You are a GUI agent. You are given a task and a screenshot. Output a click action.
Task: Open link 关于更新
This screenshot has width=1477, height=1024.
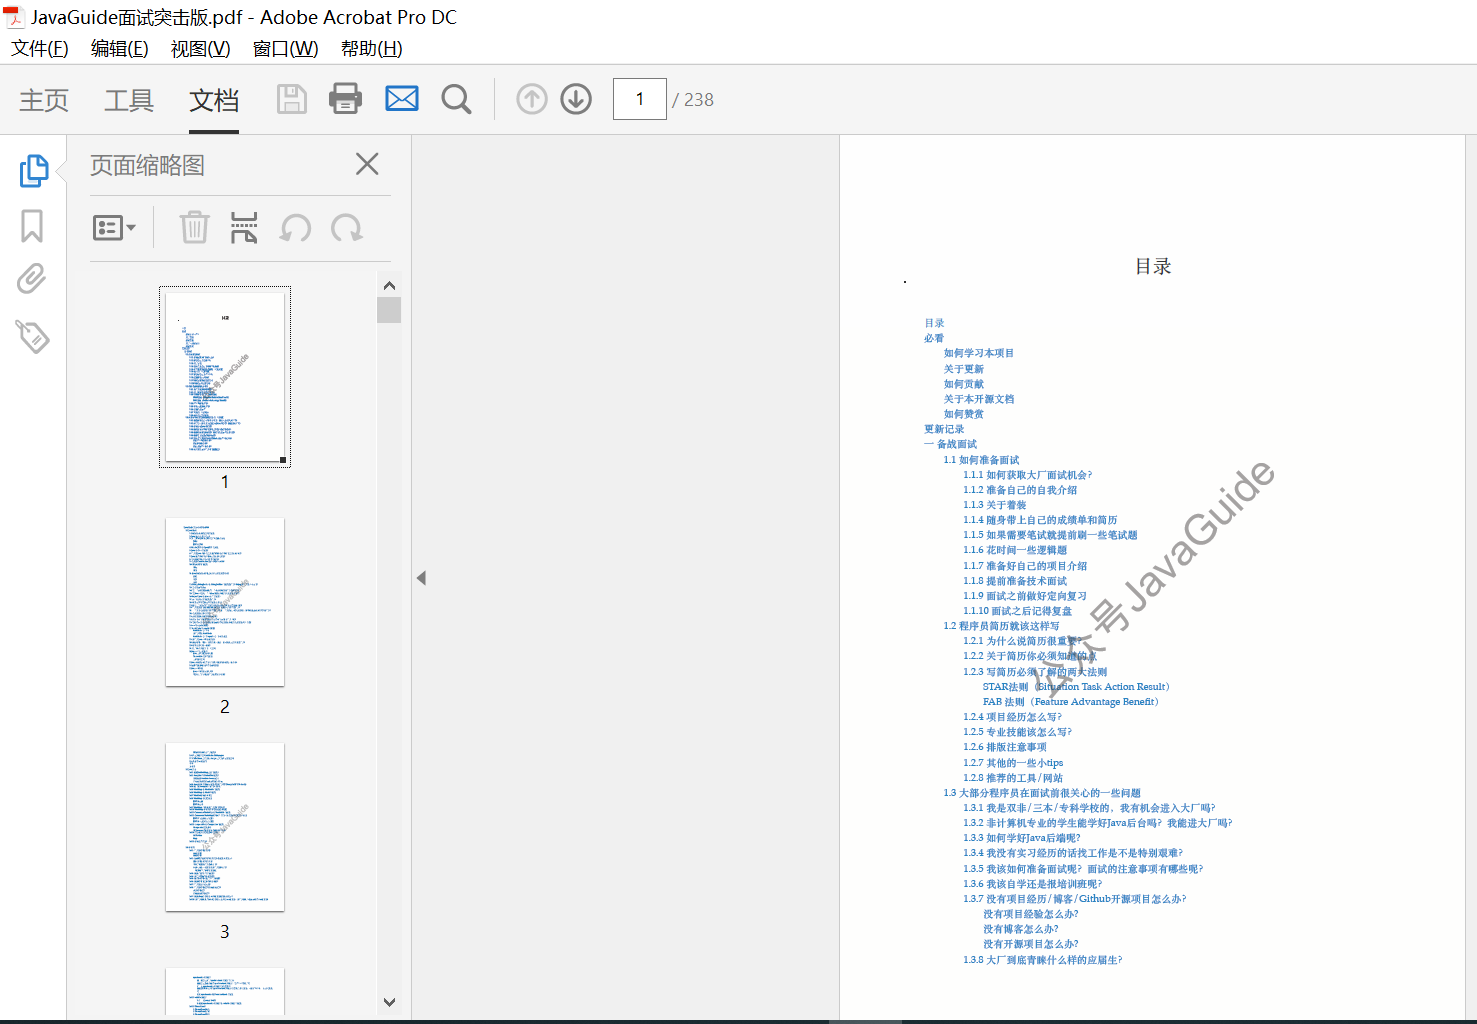(x=963, y=369)
